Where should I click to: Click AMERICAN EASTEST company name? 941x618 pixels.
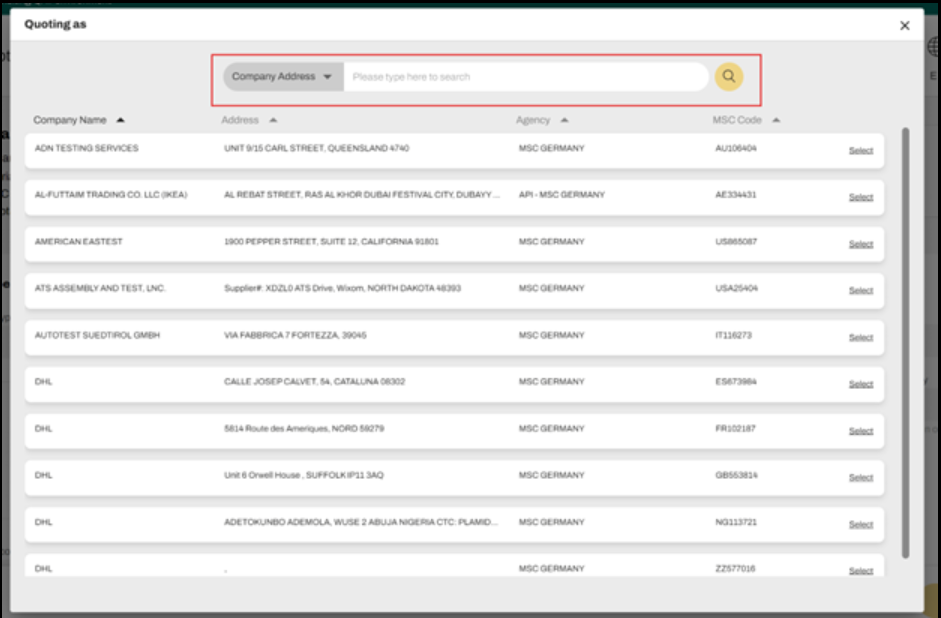(x=79, y=241)
